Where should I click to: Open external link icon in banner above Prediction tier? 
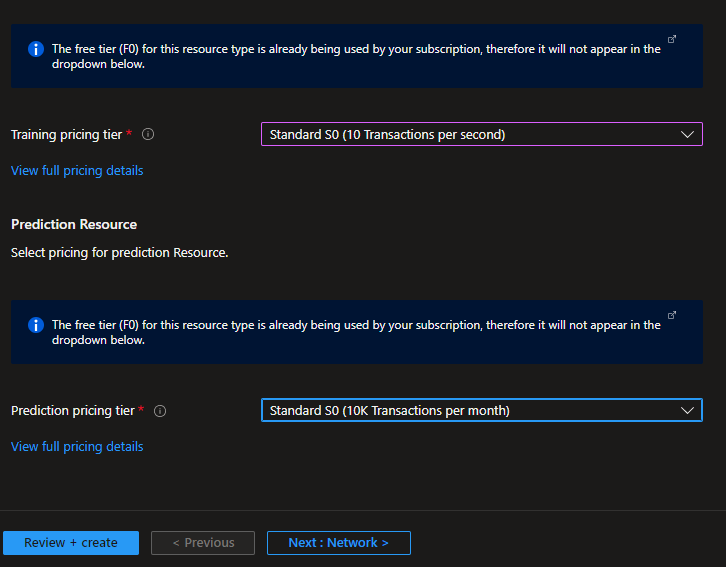coord(672,315)
